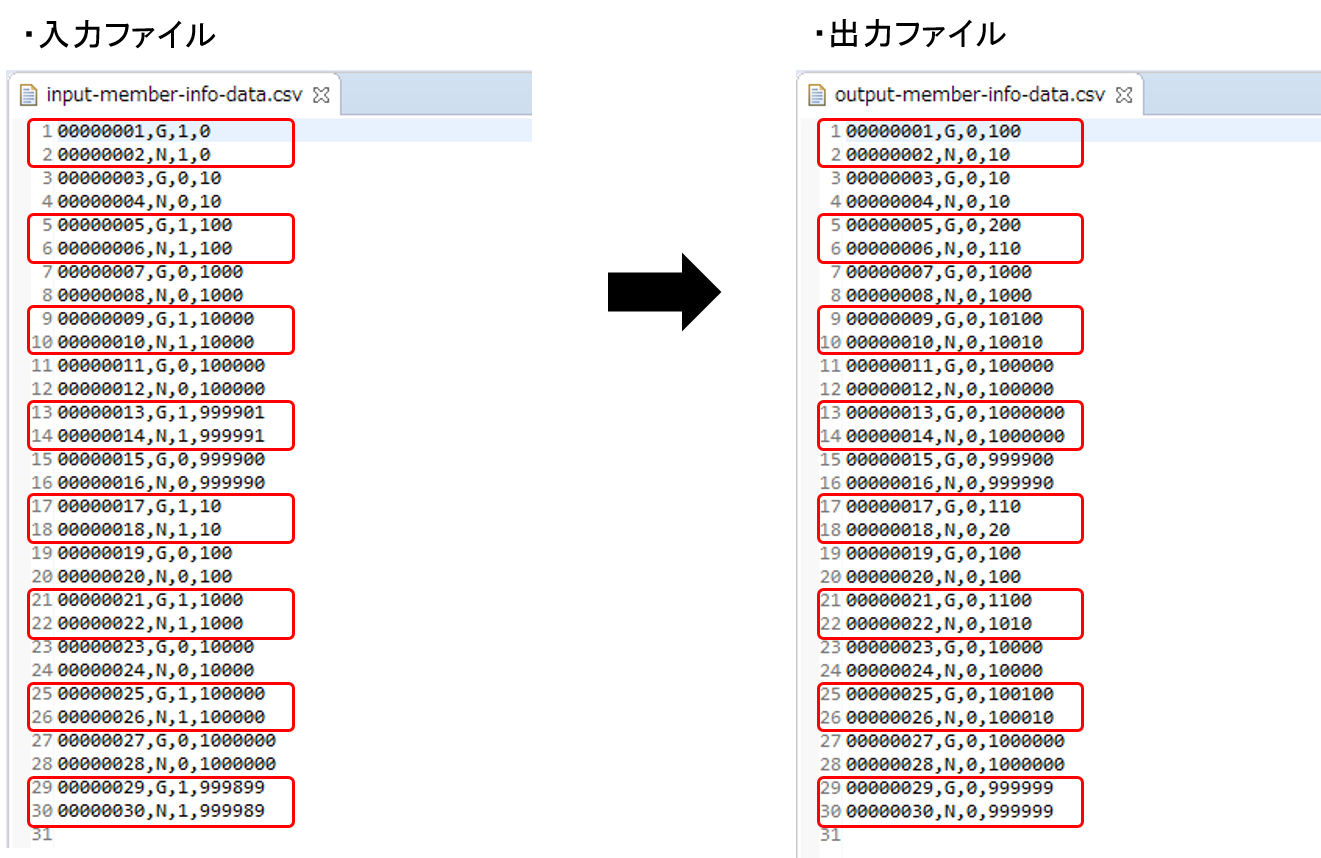Close the output-member-info-data.csv tab
The width and height of the screenshot is (1321, 858).
click(x=1123, y=94)
